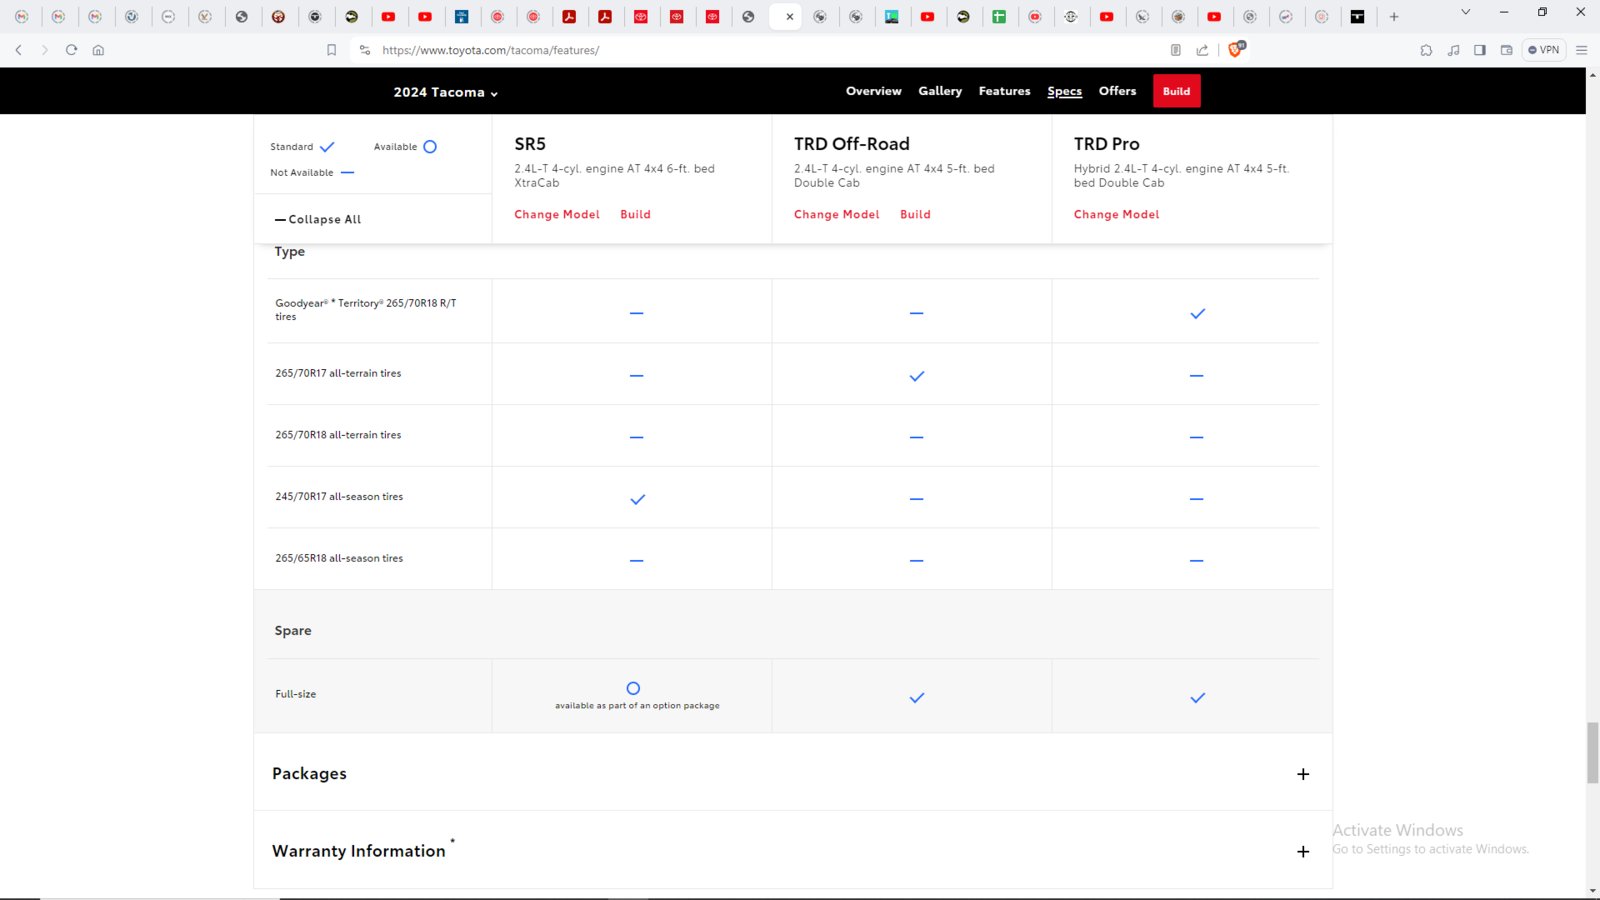Open the tab search chevron
The height and width of the screenshot is (900, 1600).
click(x=1465, y=12)
